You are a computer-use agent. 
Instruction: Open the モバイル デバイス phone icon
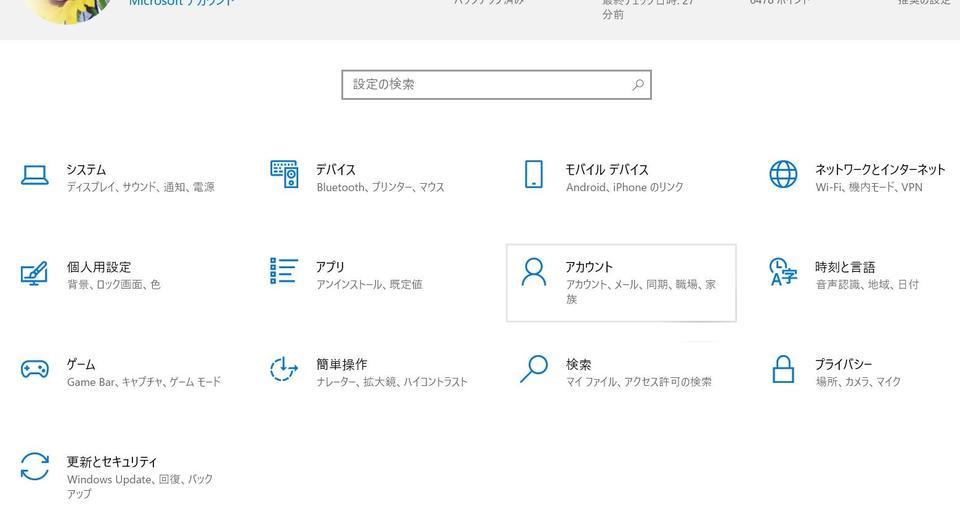[533, 174]
